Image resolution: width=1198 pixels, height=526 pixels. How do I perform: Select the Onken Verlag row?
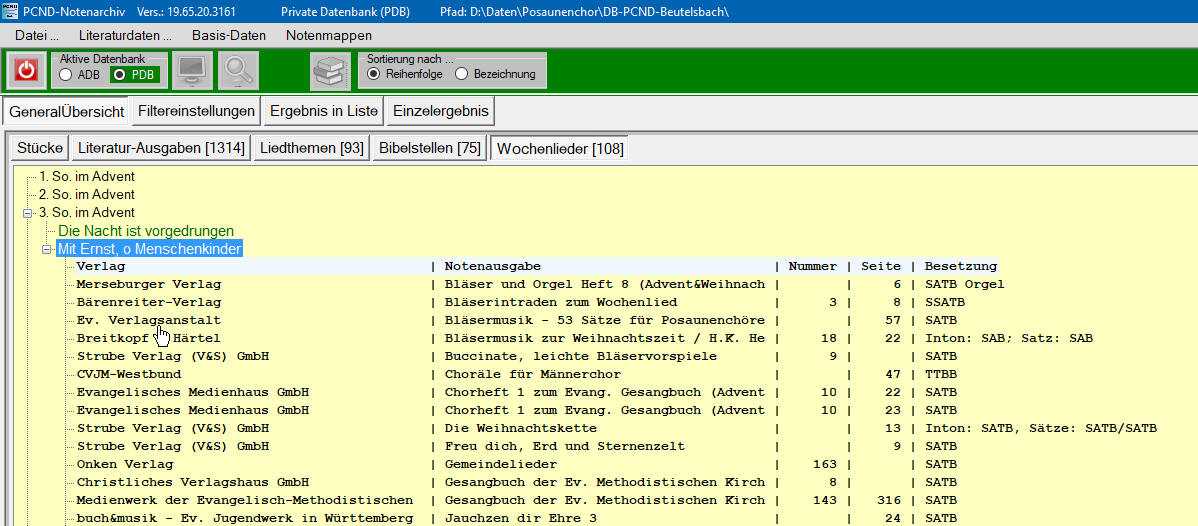pyautogui.click(x=516, y=464)
